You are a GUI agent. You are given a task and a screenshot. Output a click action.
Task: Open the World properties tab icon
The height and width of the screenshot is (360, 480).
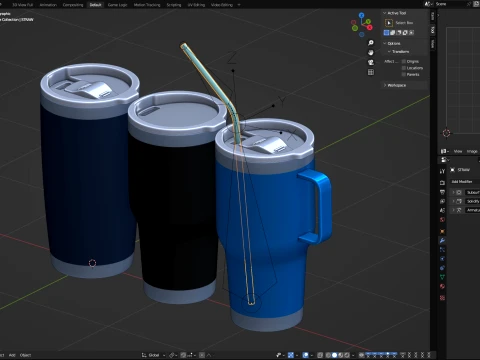(442, 220)
